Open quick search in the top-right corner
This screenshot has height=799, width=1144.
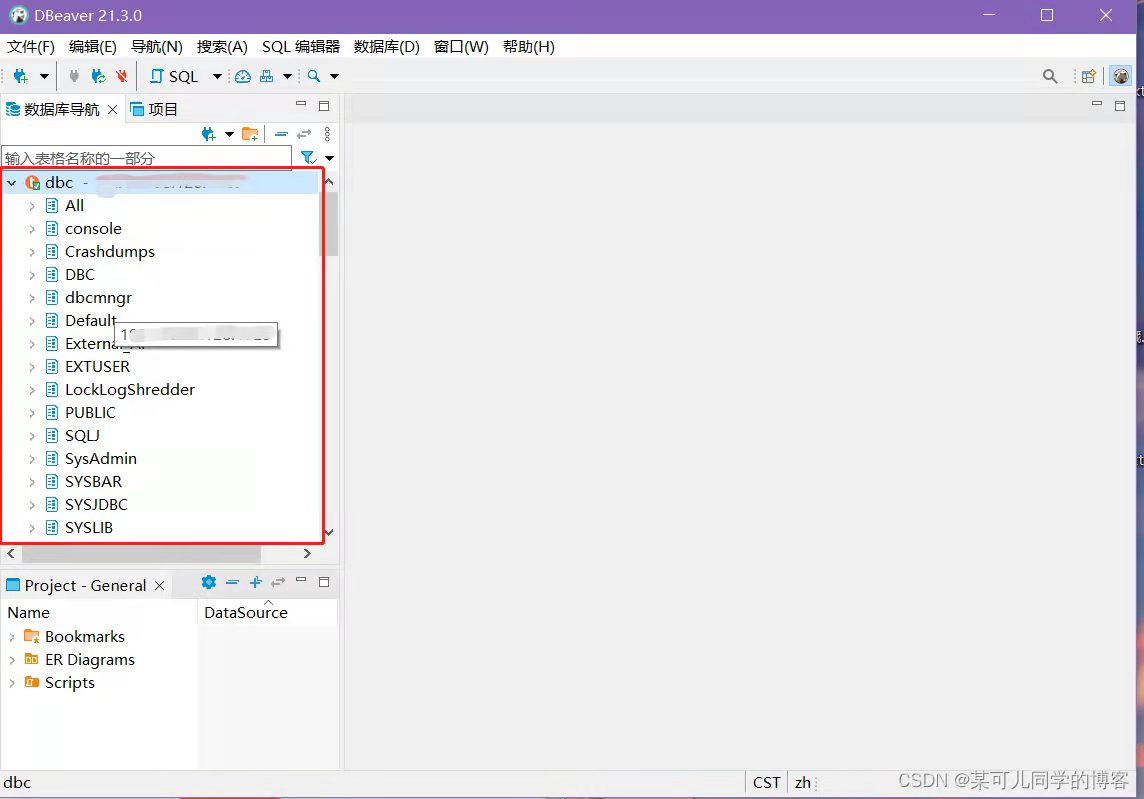pos(1050,75)
